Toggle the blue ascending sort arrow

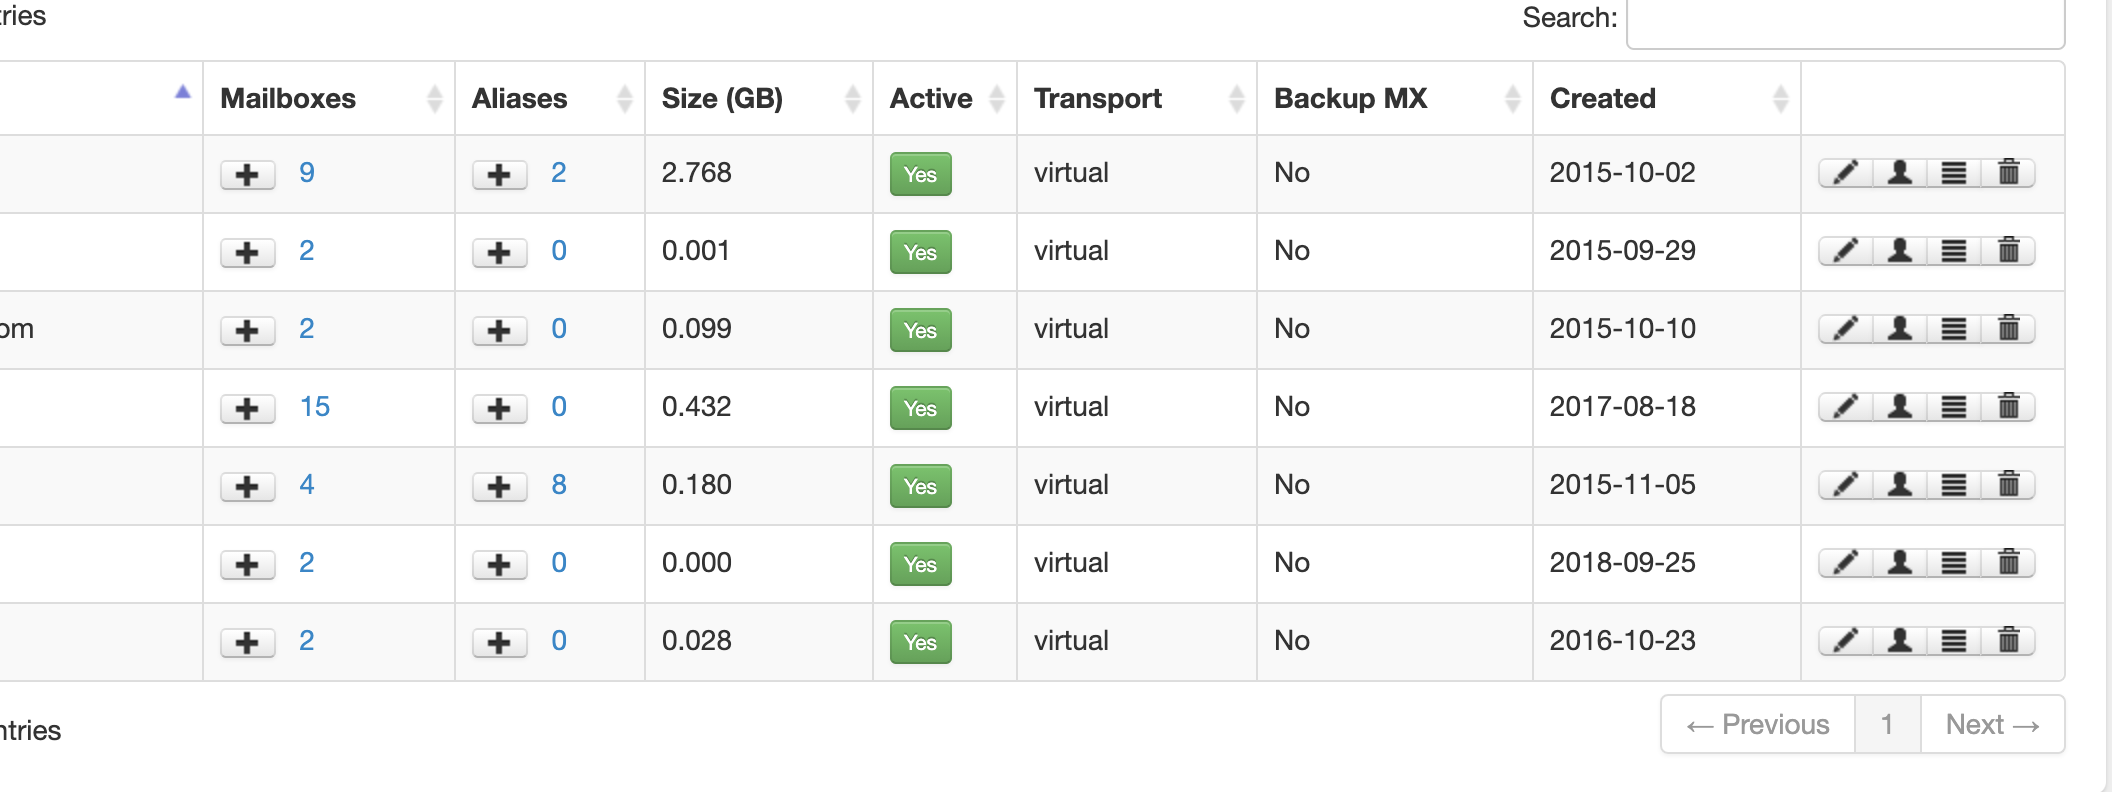click(x=182, y=92)
